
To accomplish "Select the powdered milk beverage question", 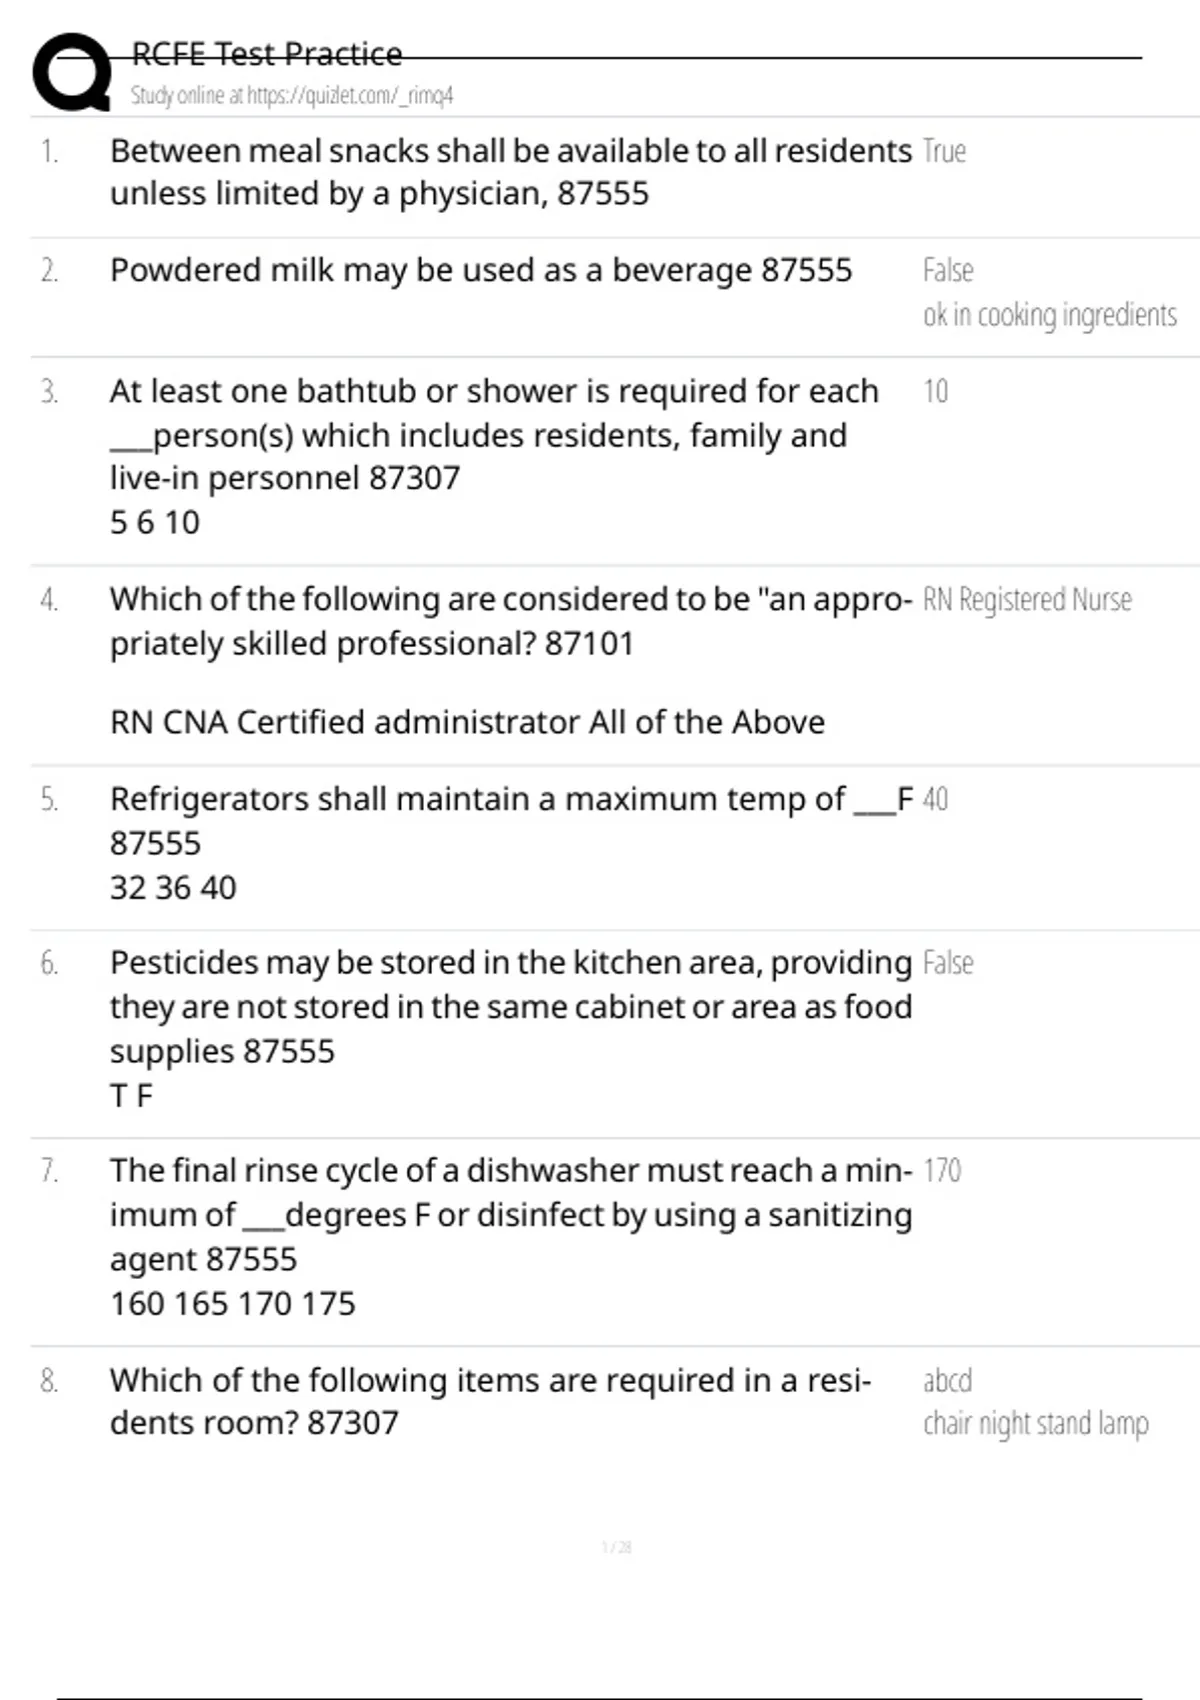I will click(x=481, y=270).
